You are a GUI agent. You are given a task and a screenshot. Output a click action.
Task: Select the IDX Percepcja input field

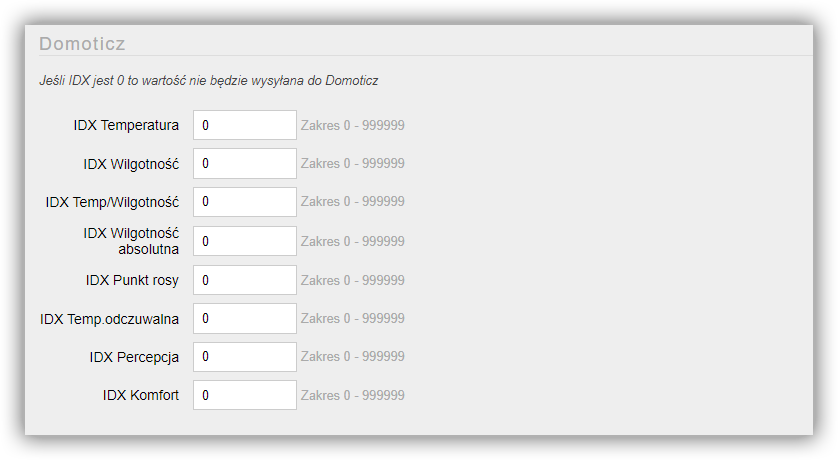tap(245, 357)
